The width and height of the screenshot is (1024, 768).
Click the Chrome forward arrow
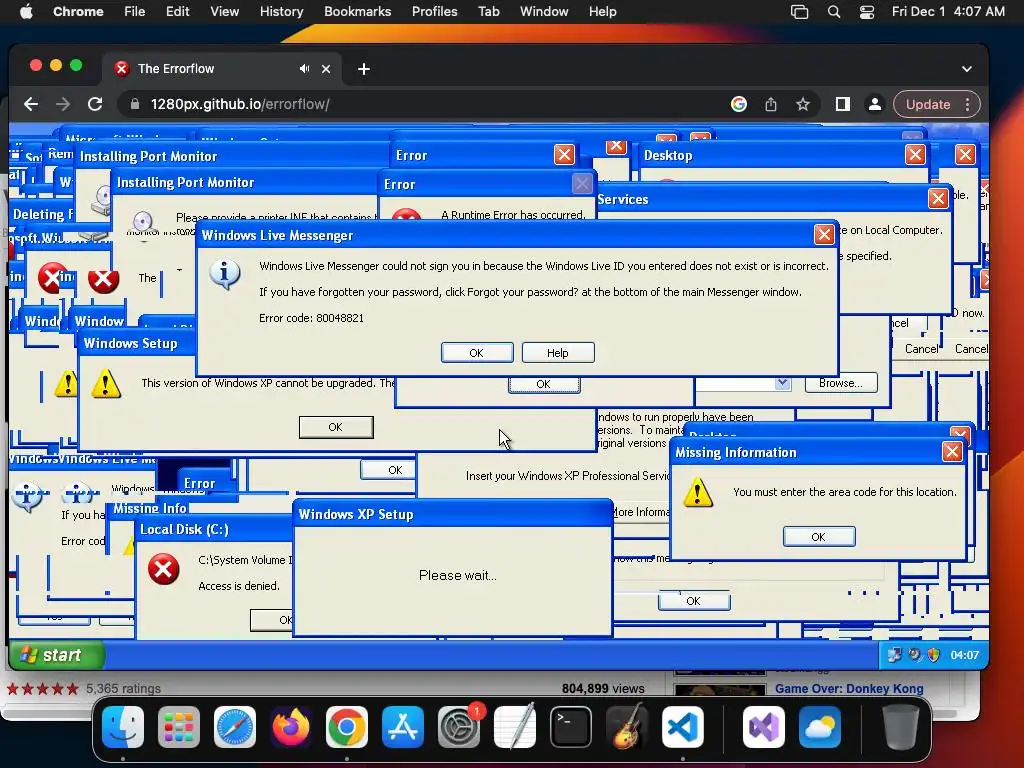[63, 104]
